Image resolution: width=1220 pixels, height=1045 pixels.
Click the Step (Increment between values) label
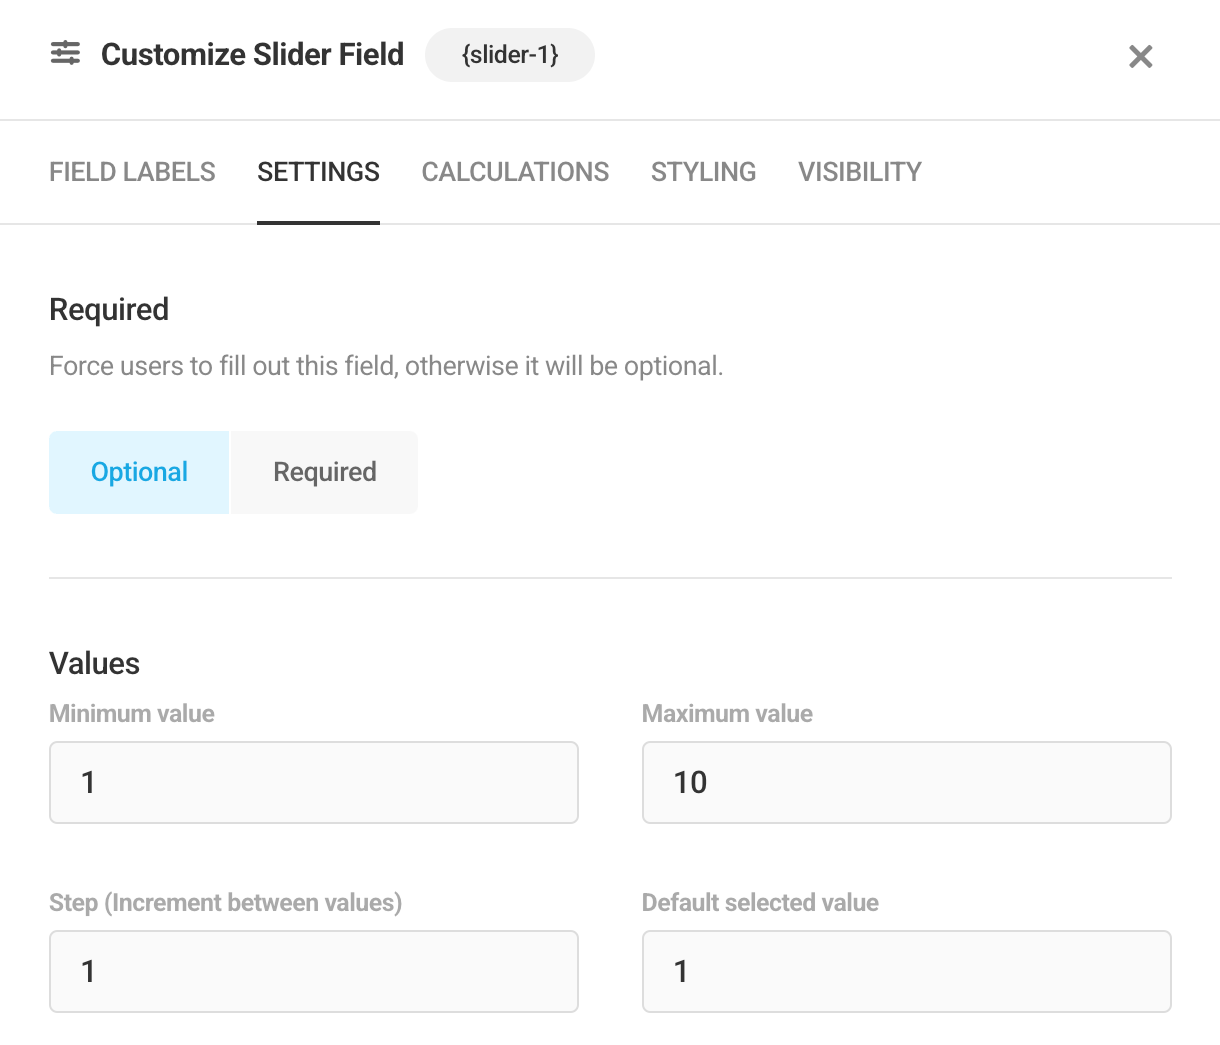point(226,902)
